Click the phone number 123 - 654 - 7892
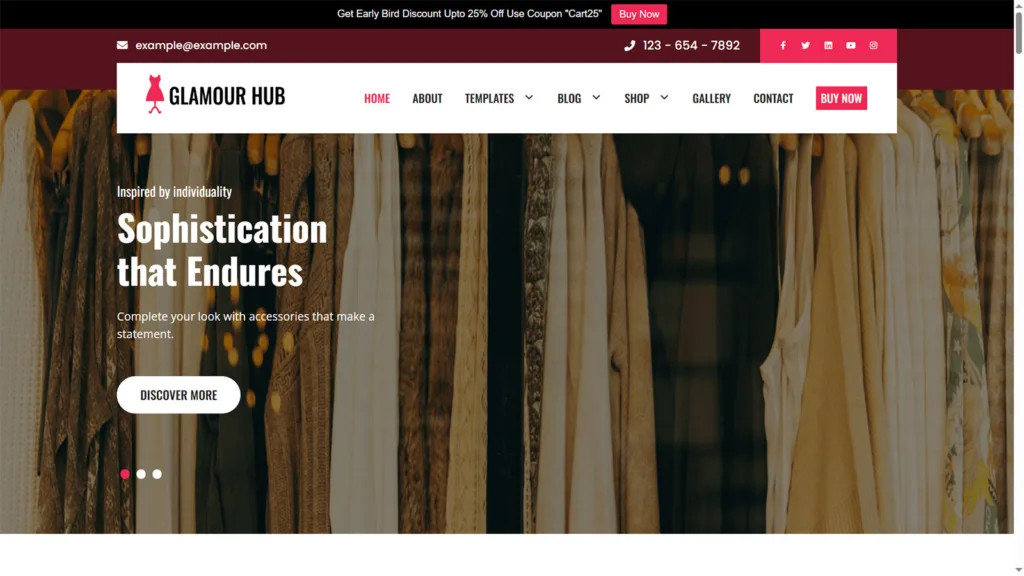 pyautogui.click(x=691, y=46)
